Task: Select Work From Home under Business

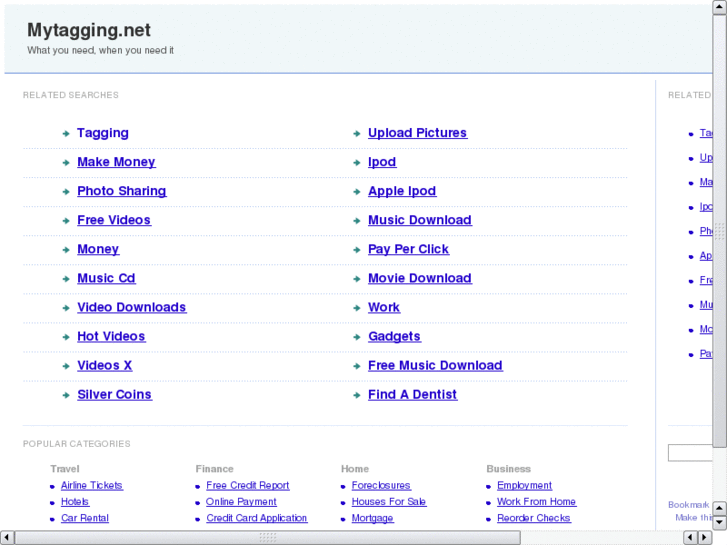Action: coord(536,502)
